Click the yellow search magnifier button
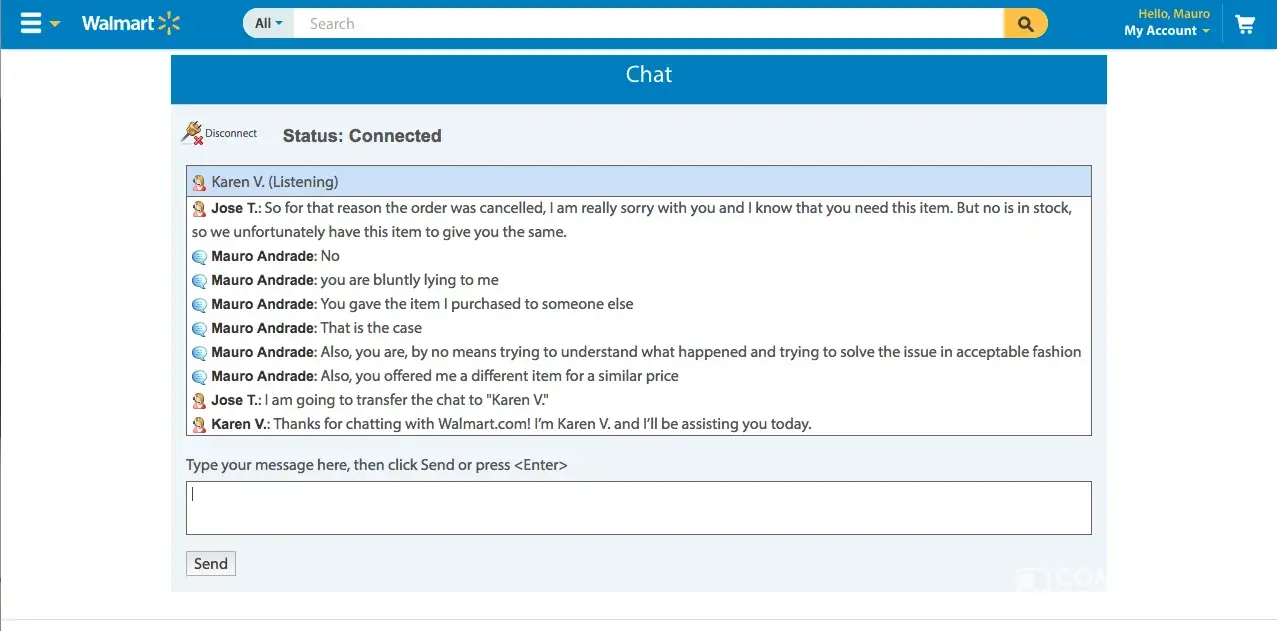The width and height of the screenshot is (1277, 631). click(x=1025, y=23)
